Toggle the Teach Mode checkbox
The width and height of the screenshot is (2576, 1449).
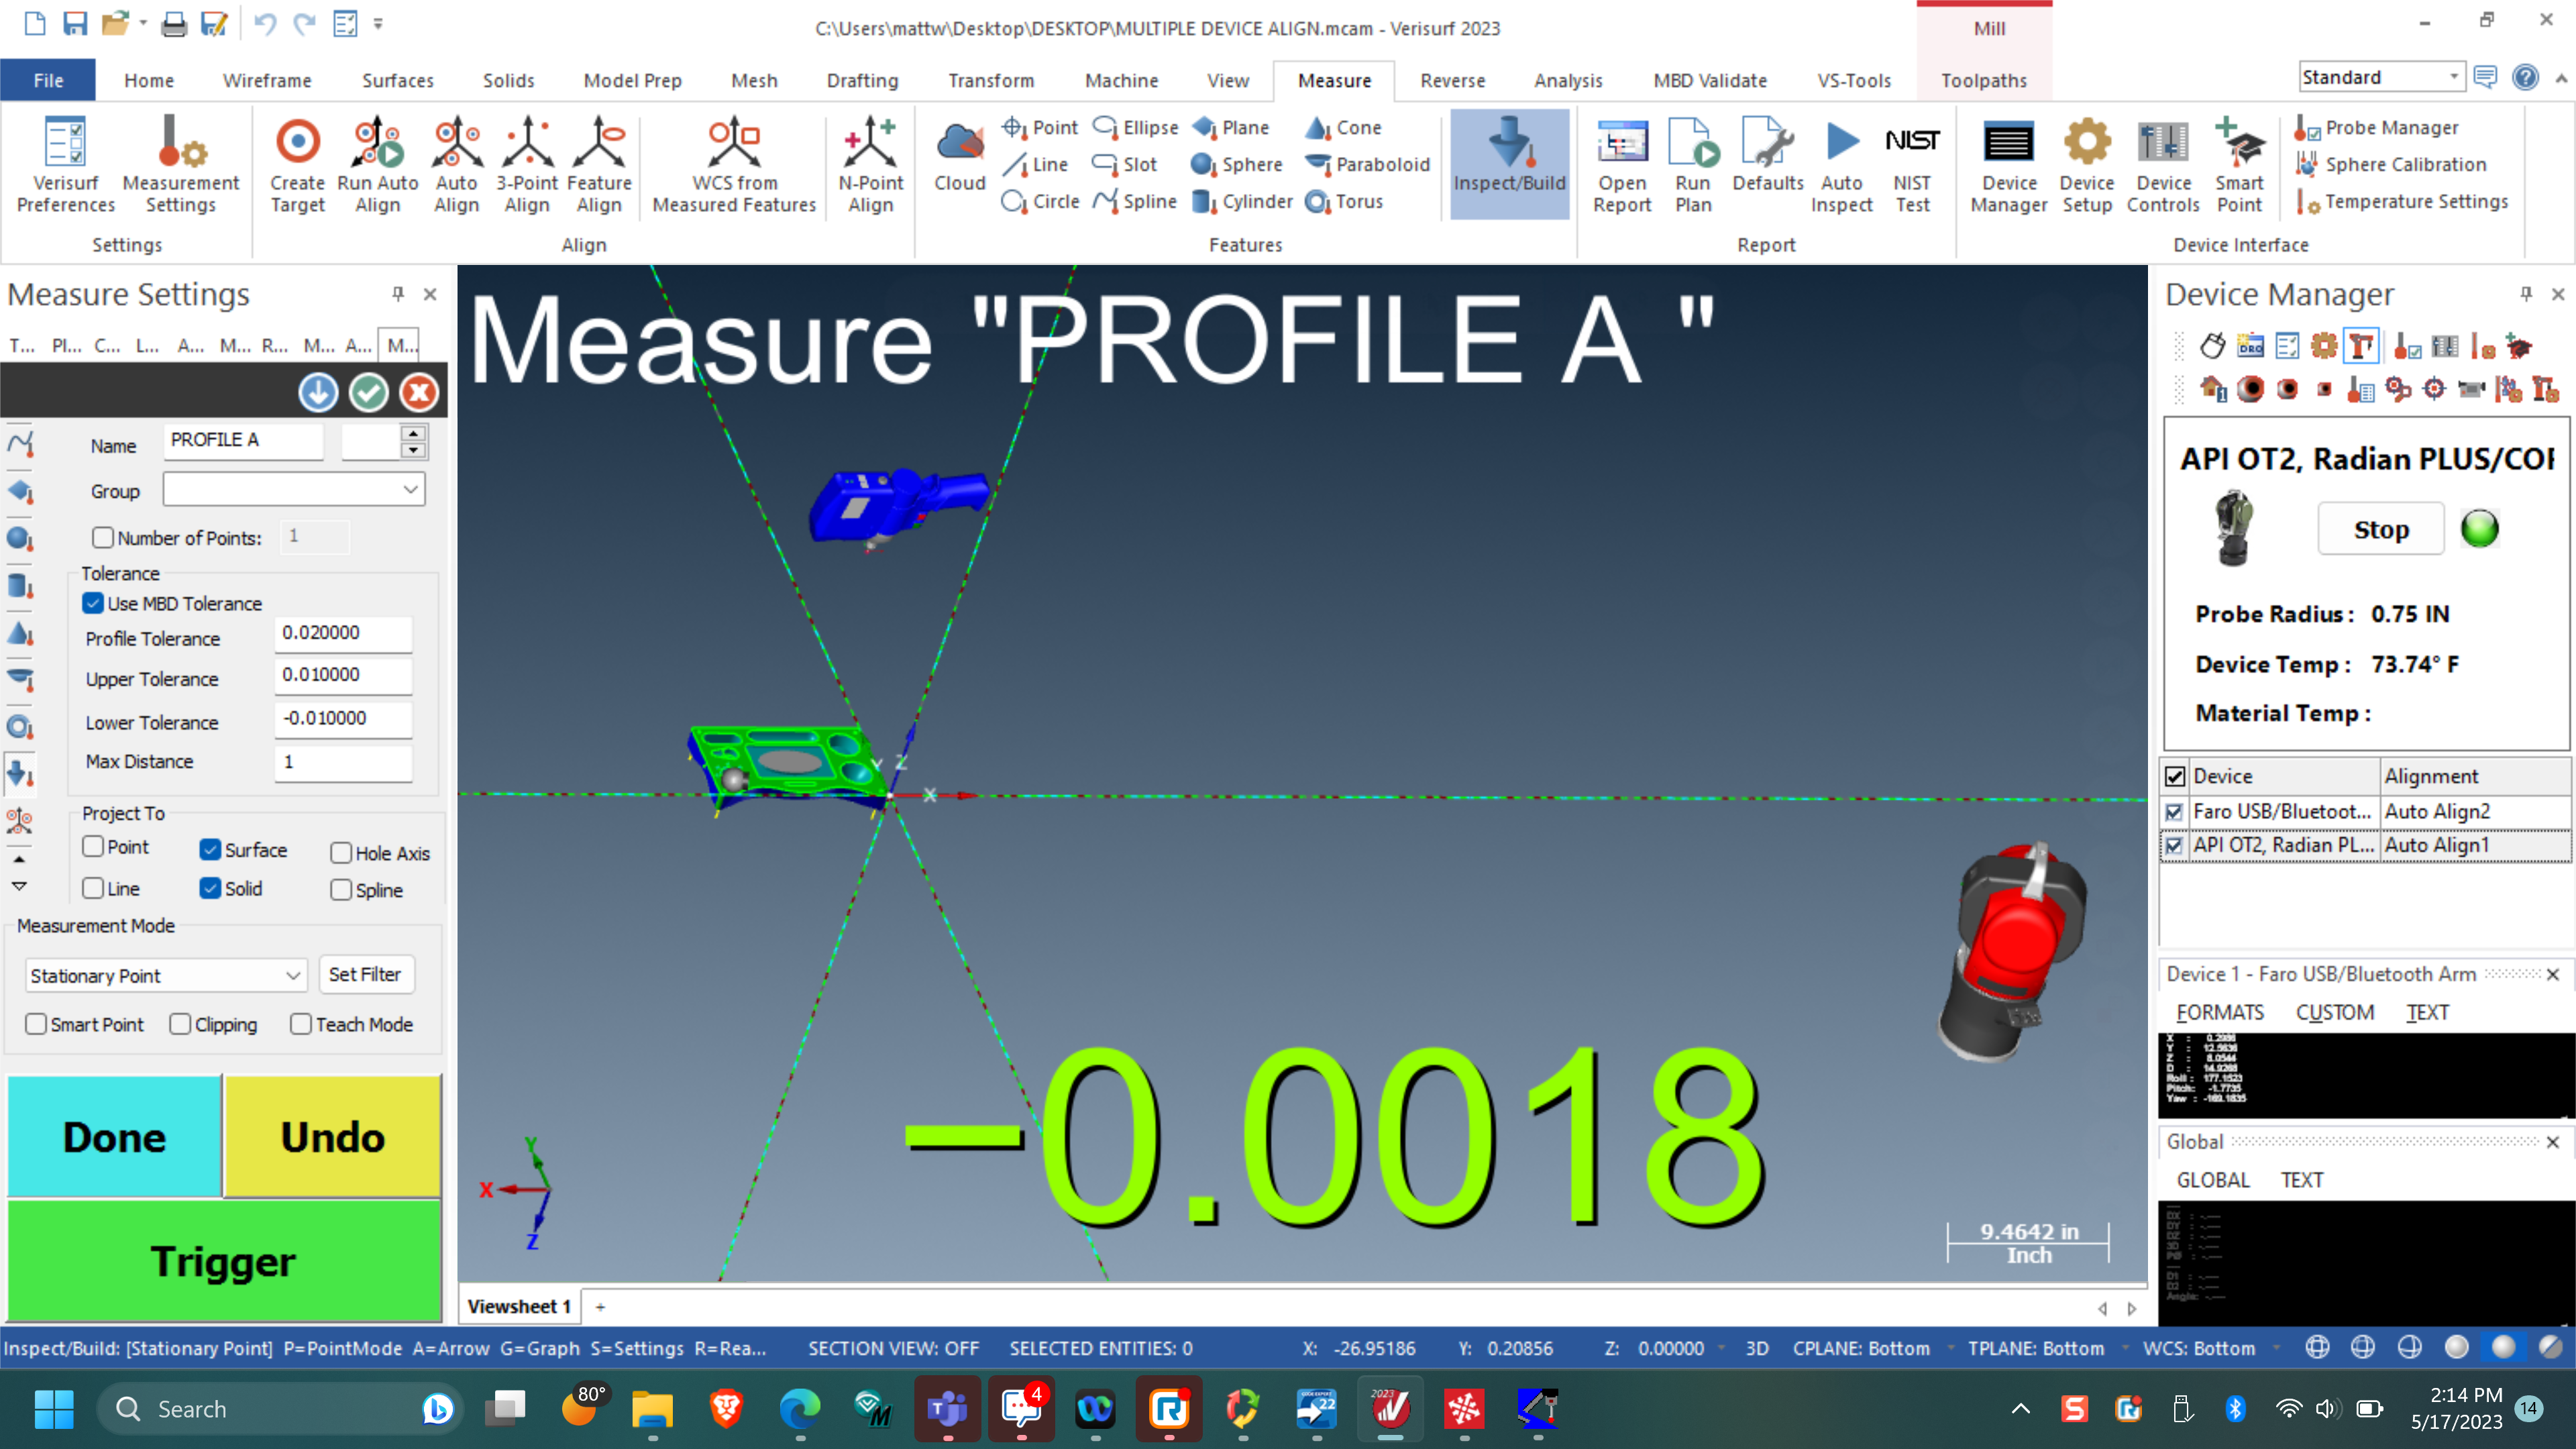(x=301, y=1024)
